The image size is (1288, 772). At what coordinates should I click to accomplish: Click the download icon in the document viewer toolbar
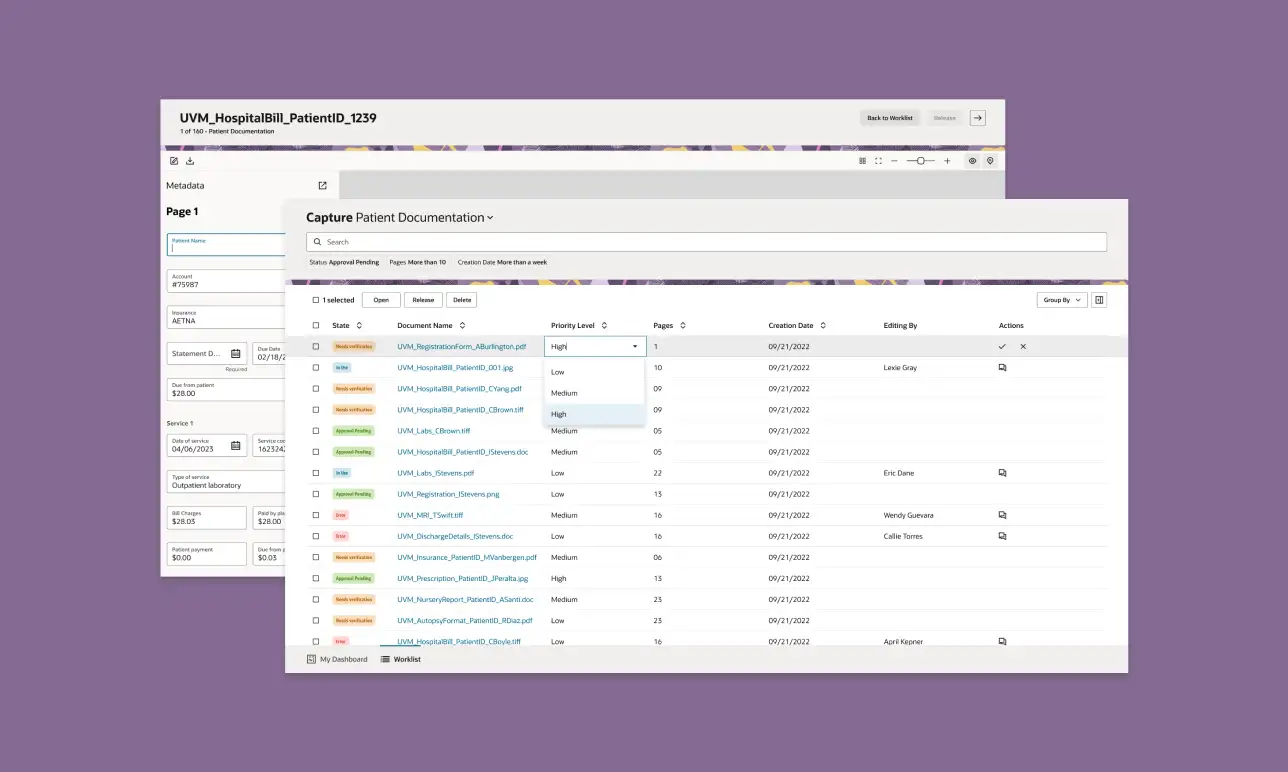(x=190, y=161)
